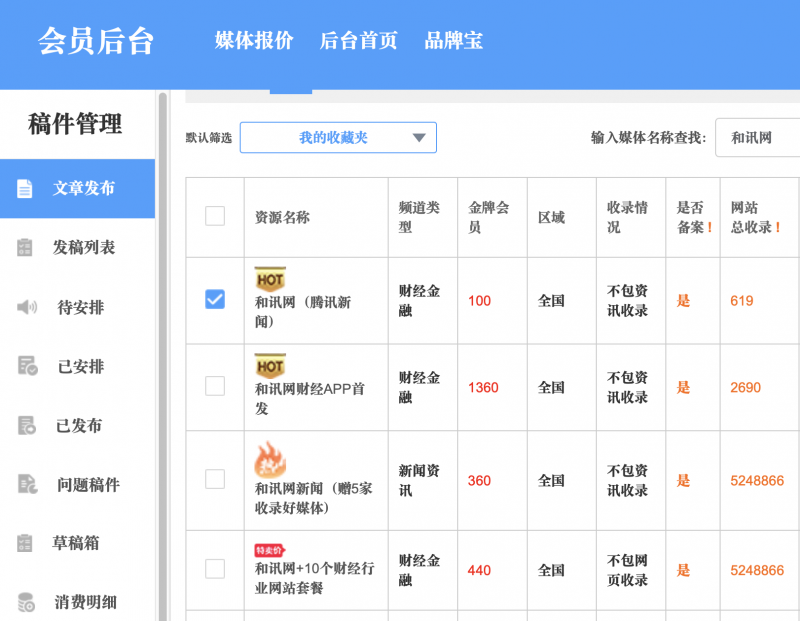Viewport: 800px width, 621px height.
Task: Click the total indexed value 619
Action: pyautogui.click(x=742, y=301)
